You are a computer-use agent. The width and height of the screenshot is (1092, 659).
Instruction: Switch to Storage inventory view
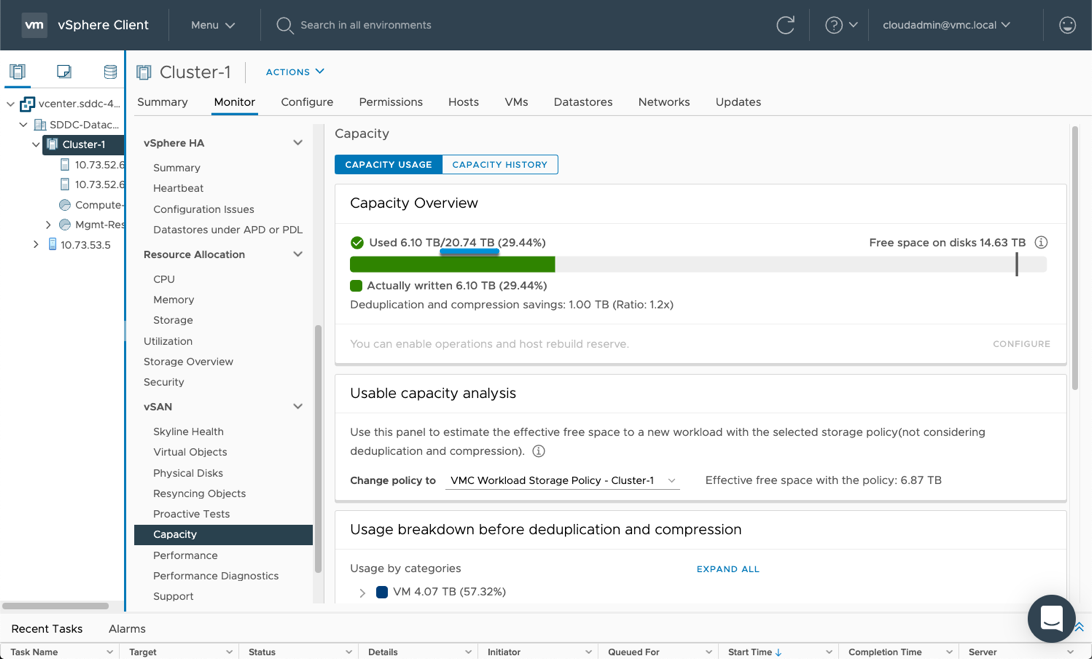coord(110,71)
